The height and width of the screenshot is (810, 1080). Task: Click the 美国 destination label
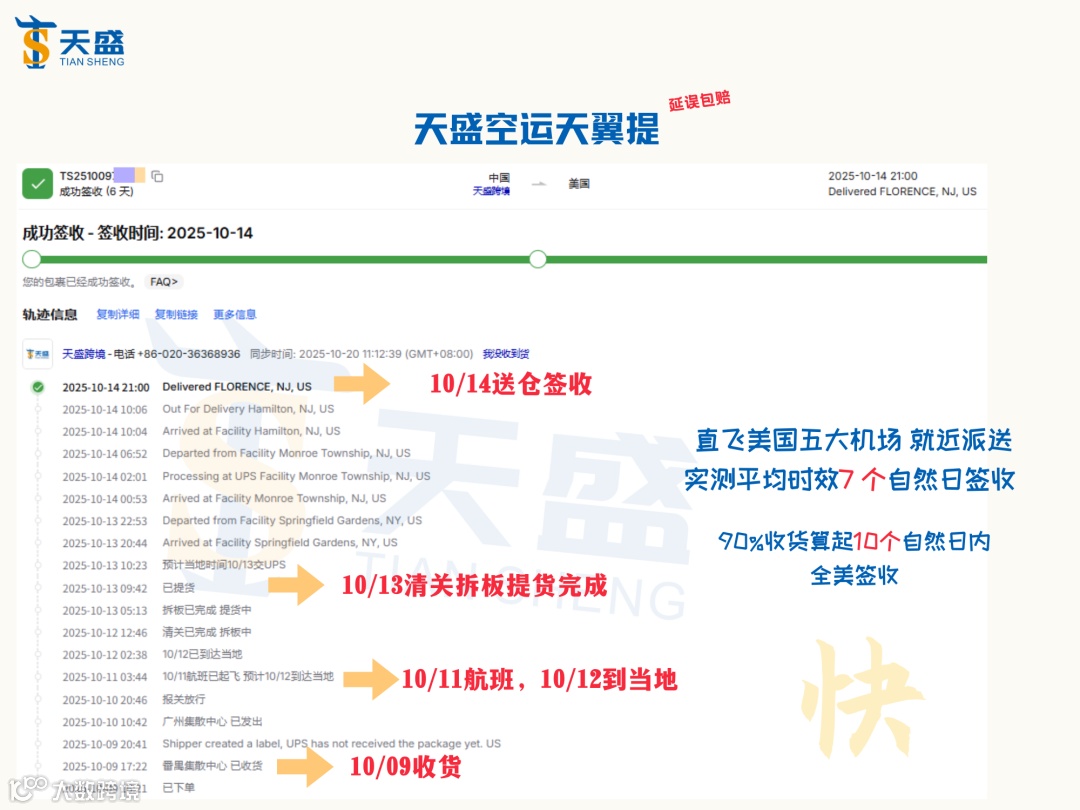[579, 184]
